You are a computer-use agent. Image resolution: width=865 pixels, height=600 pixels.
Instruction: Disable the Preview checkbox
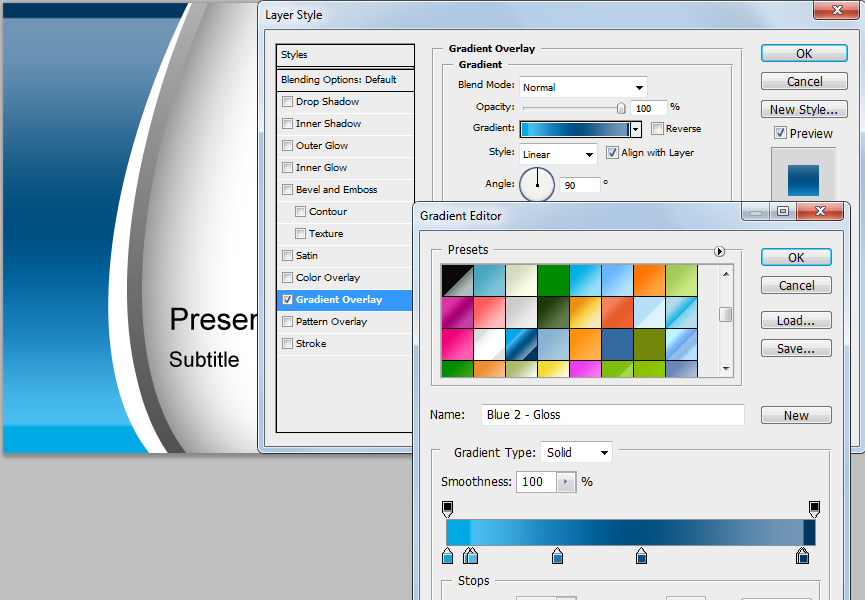(779, 133)
